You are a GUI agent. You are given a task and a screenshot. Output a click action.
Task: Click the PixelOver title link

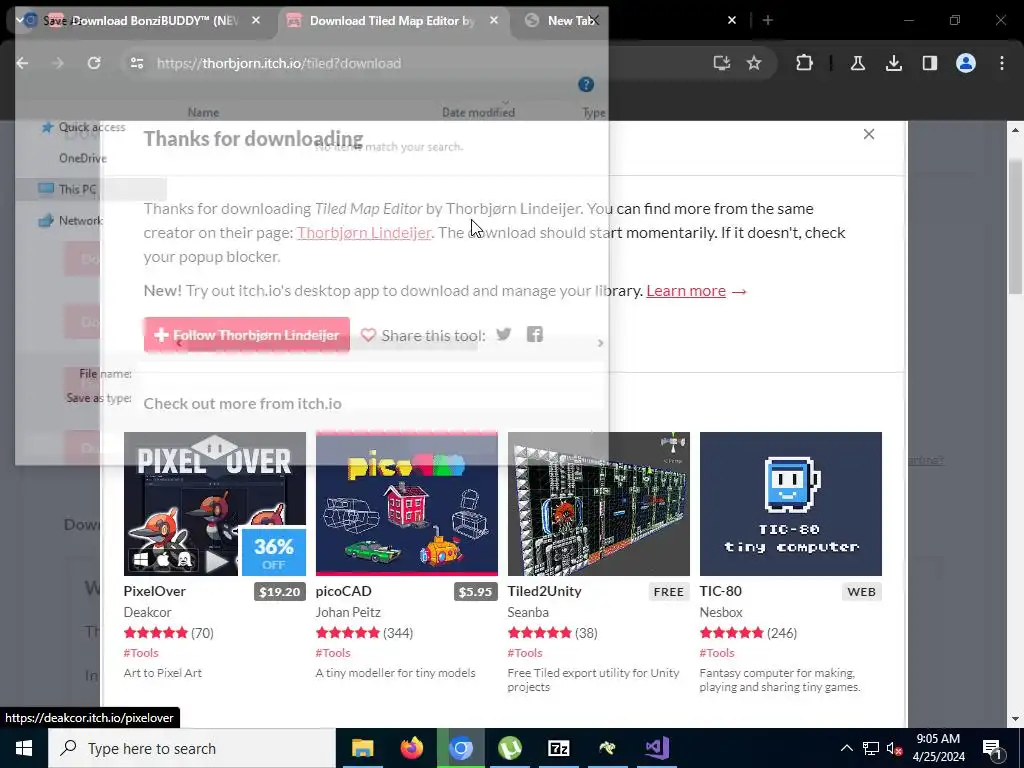coord(155,591)
